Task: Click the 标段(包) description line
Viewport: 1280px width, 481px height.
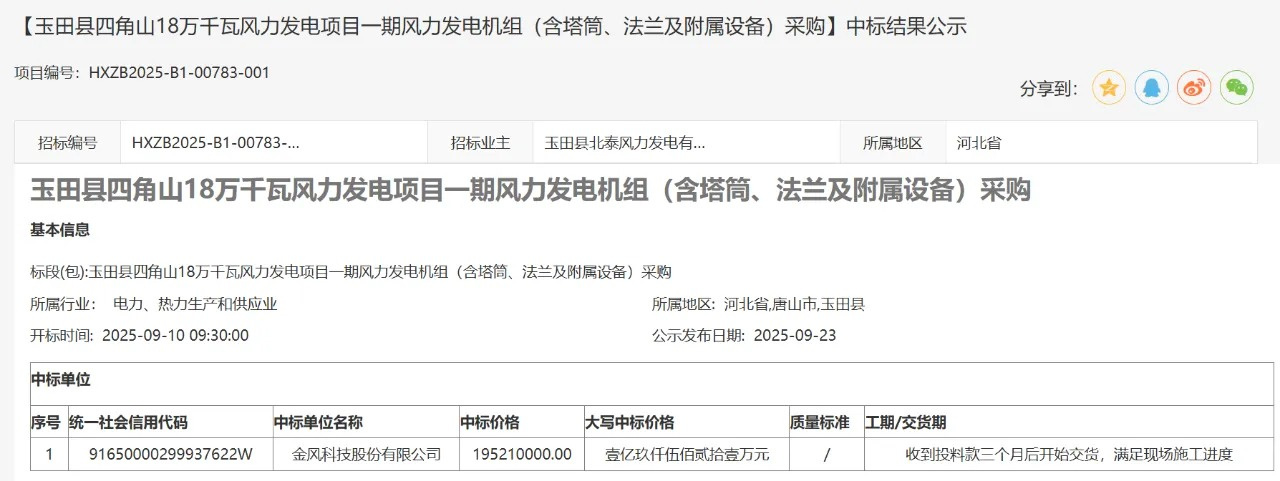Action: 351,272
